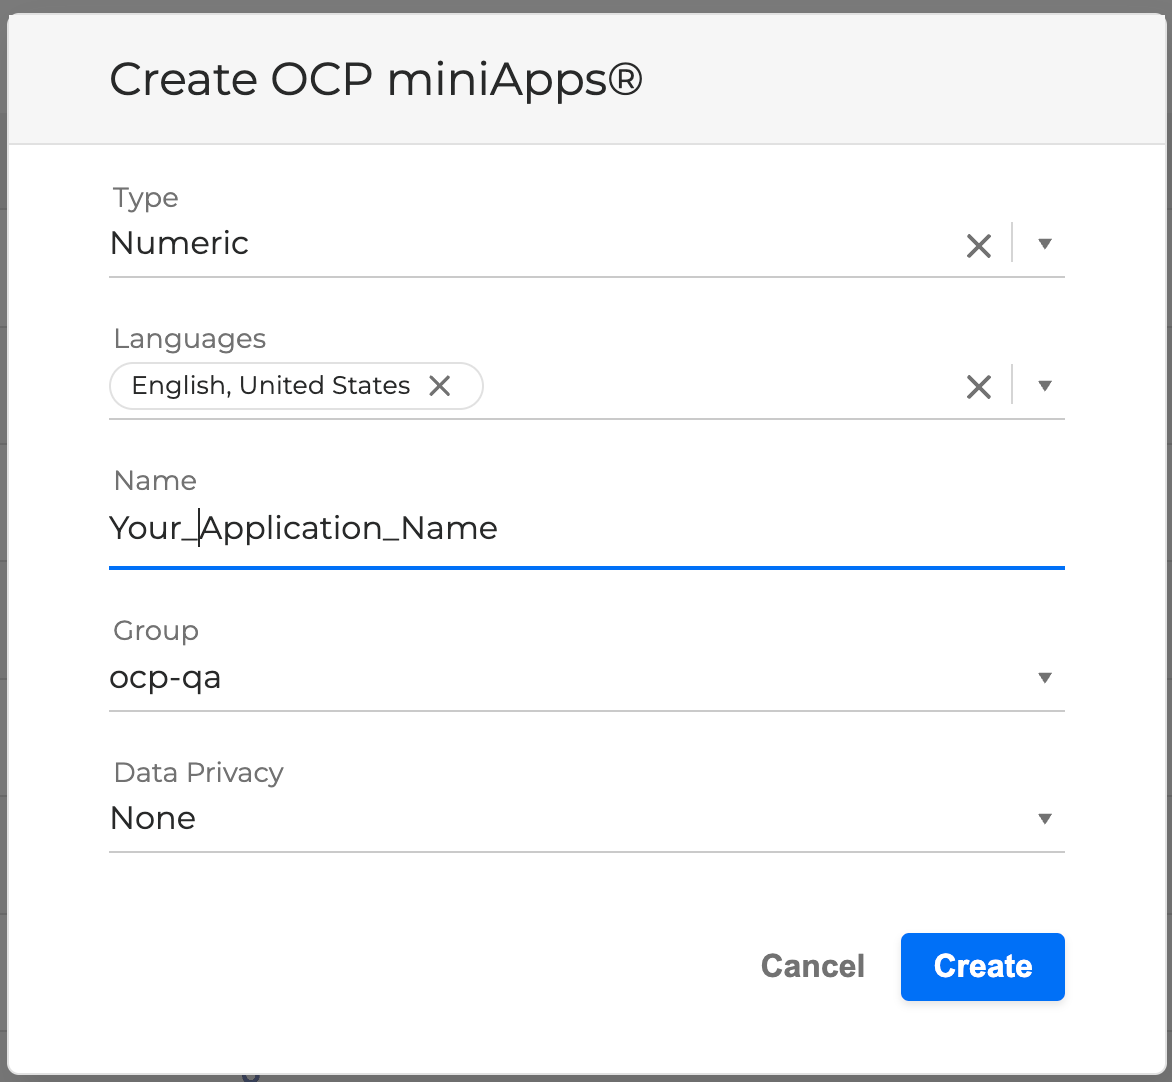Remove the English, United States chip
Viewport: 1172px width, 1082px height.
[440, 386]
